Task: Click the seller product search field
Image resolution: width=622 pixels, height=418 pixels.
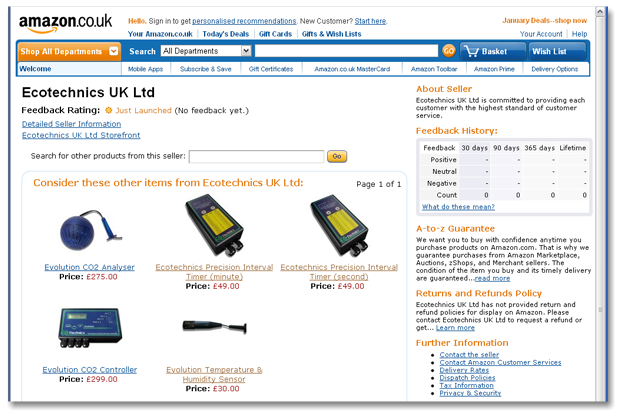Action: coord(256,156)
